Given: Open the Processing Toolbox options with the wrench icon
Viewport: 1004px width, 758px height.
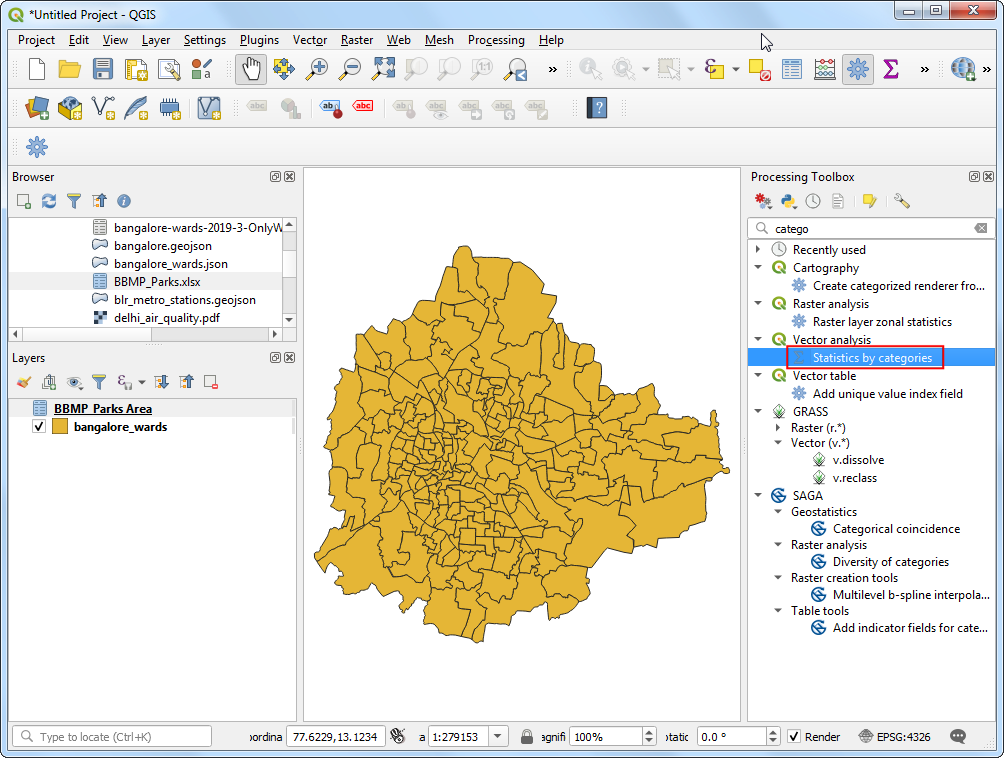Looking at the screenshot, I should 901,201.
